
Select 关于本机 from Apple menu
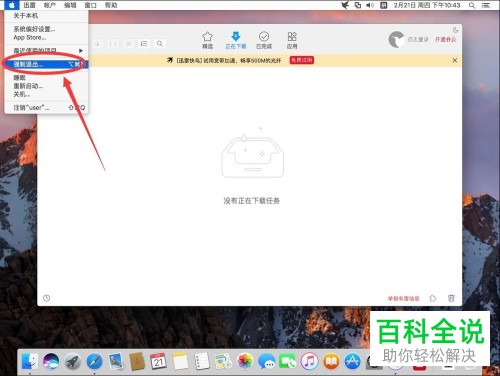[46, 16]
